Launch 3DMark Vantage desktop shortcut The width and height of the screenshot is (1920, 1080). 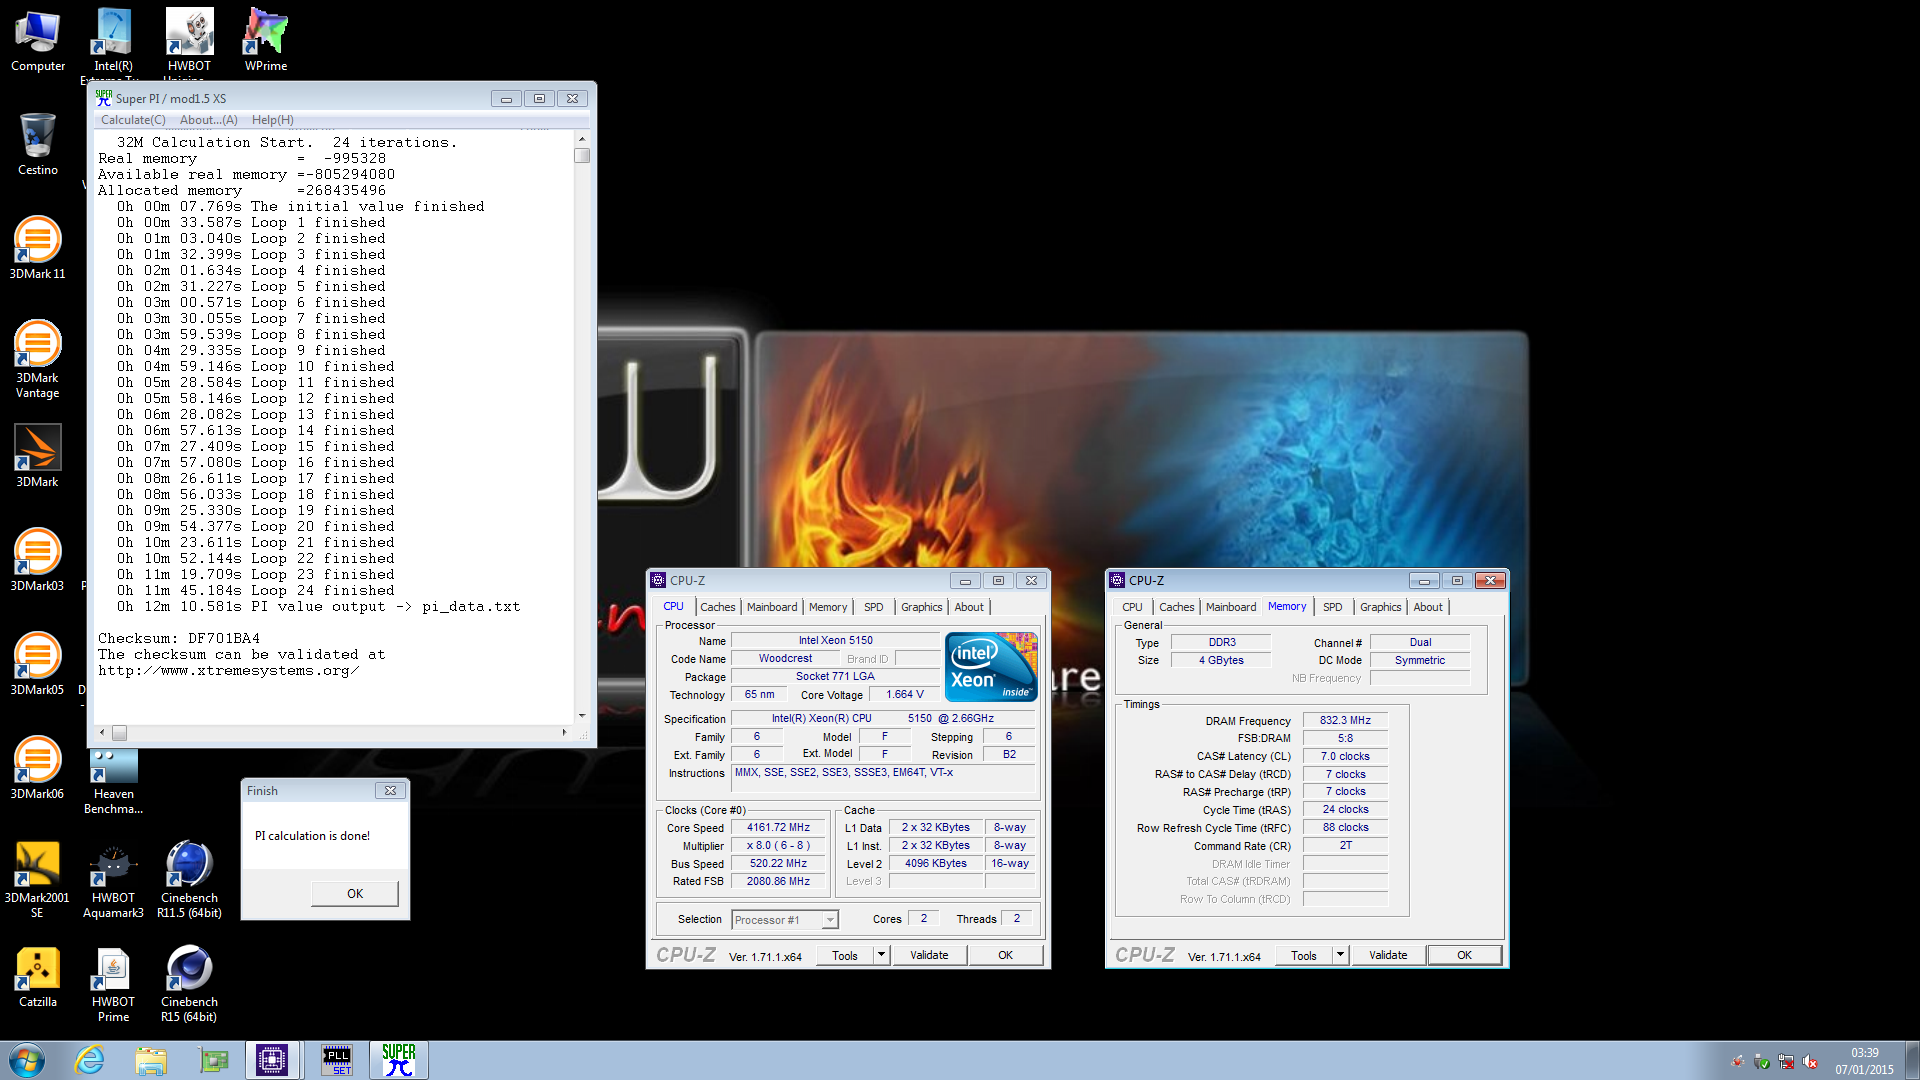click(38, 358)
